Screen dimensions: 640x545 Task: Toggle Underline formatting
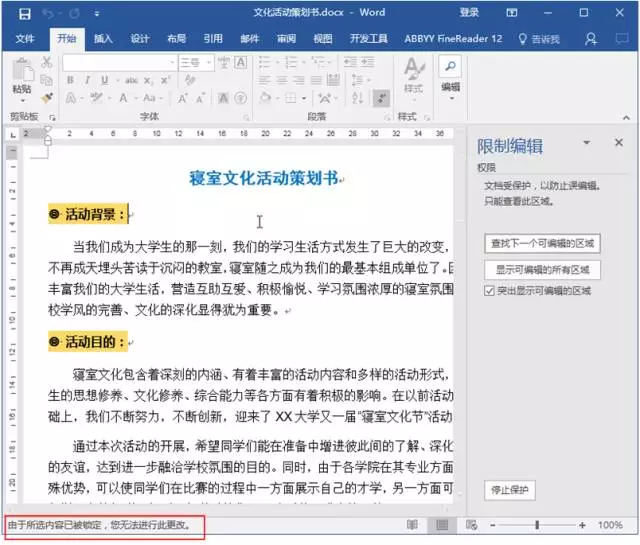(x=104, y=80)
